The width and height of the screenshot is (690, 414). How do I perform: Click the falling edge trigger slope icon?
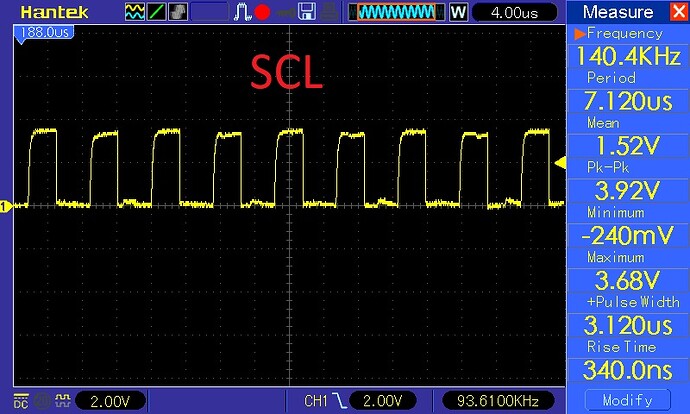[339, 401]
